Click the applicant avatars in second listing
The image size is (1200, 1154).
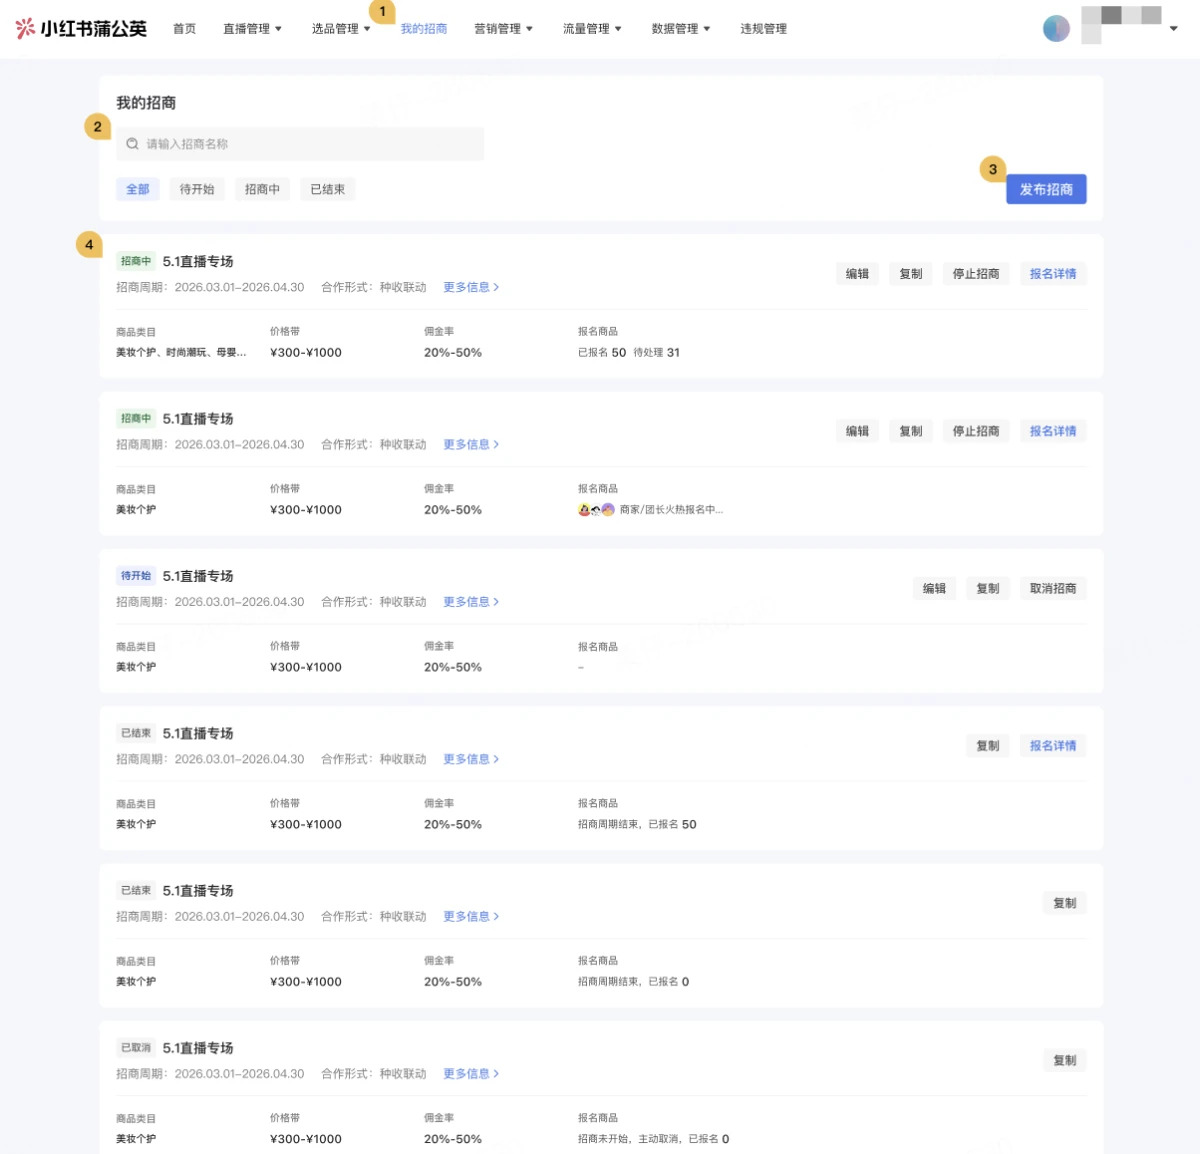pos(596,510)
